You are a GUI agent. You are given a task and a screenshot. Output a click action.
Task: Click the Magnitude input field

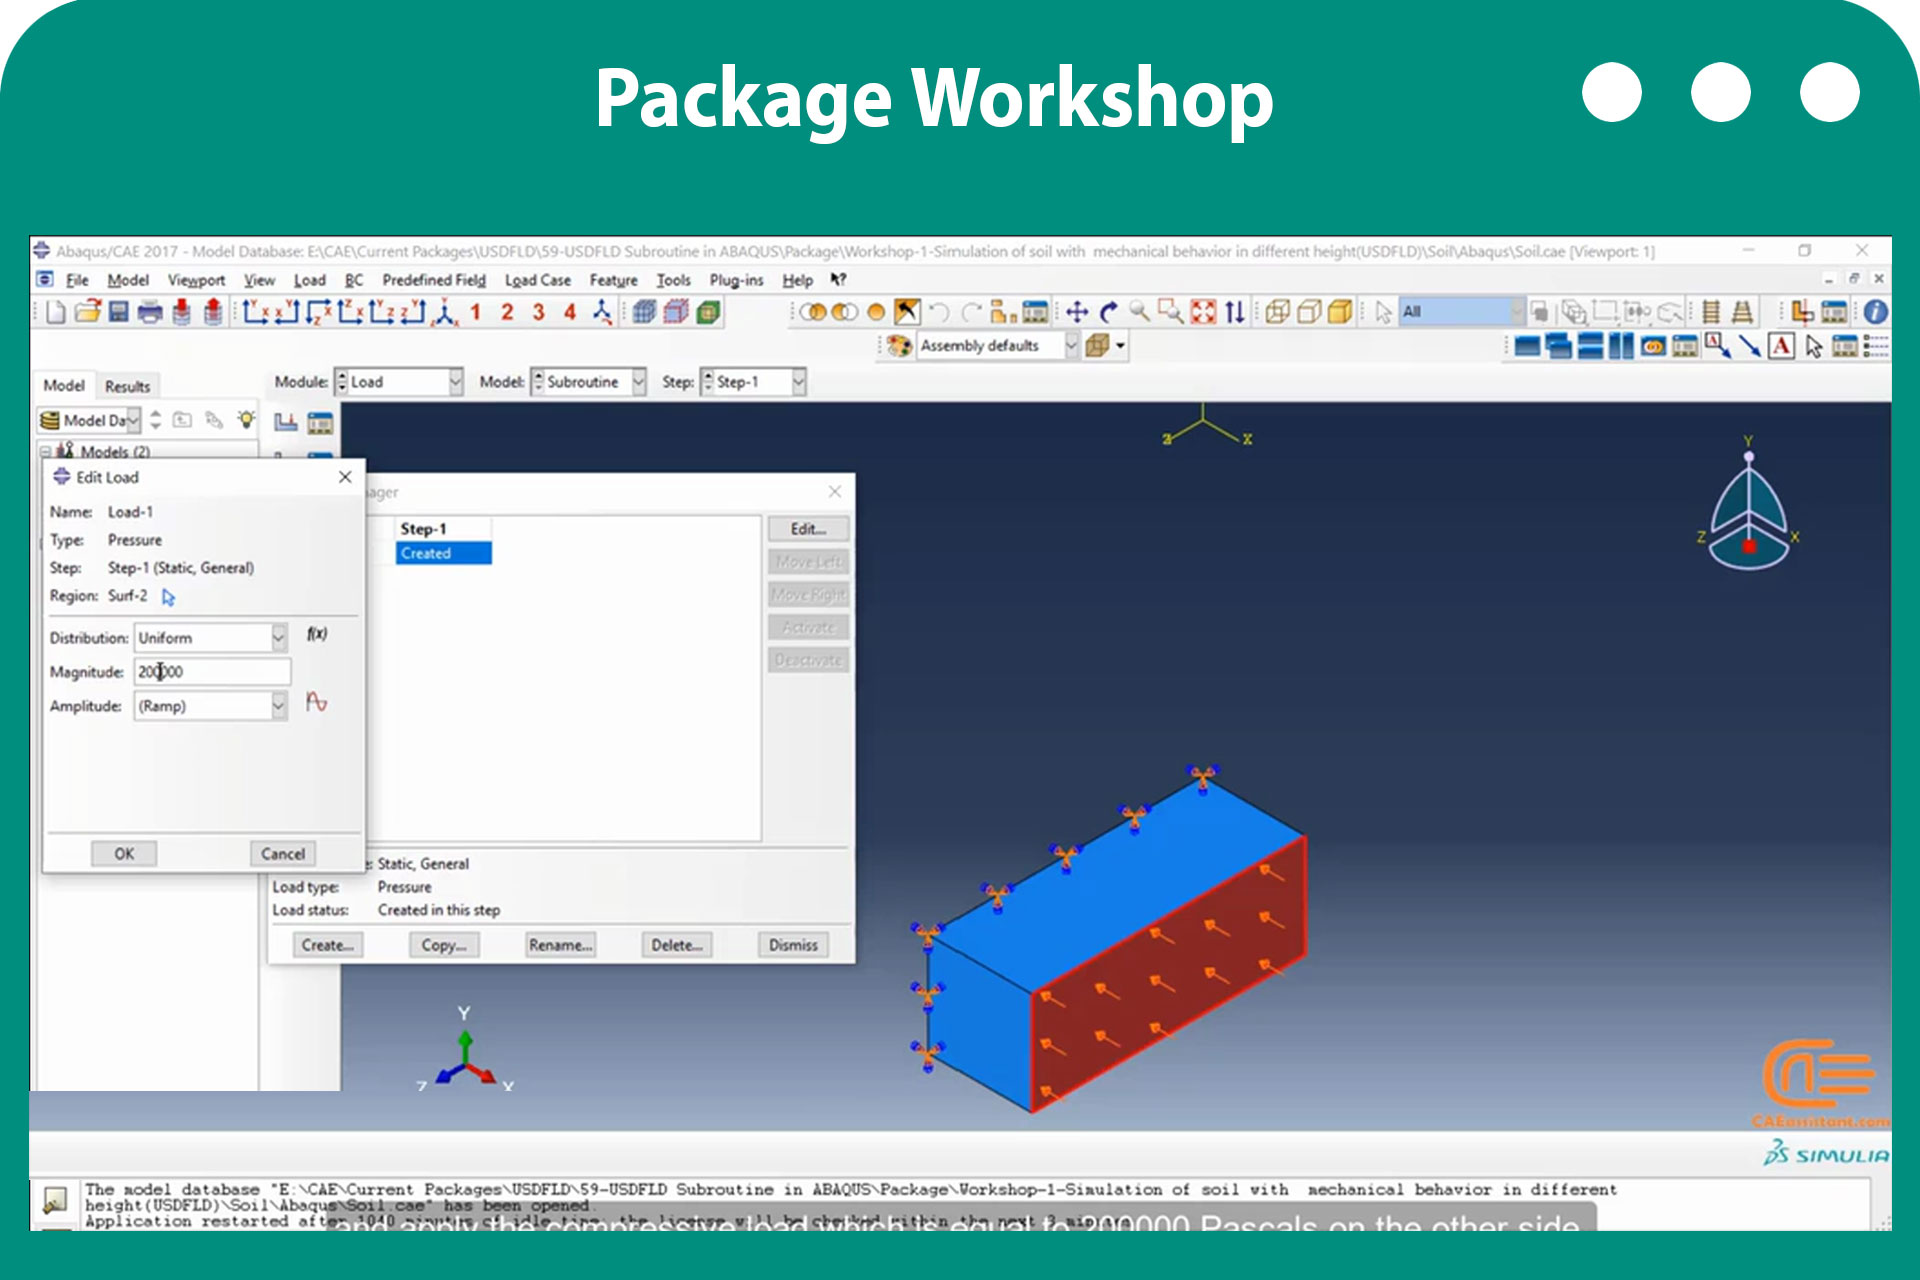point(212,672)
